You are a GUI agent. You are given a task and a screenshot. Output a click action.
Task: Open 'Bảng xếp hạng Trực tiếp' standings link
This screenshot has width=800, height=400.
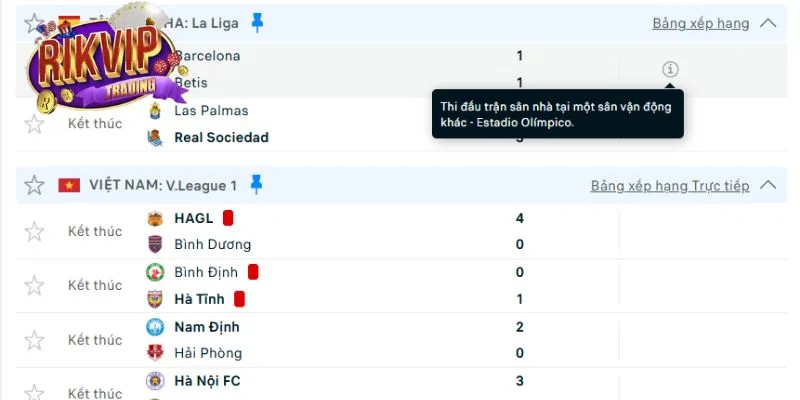(669, 186)
